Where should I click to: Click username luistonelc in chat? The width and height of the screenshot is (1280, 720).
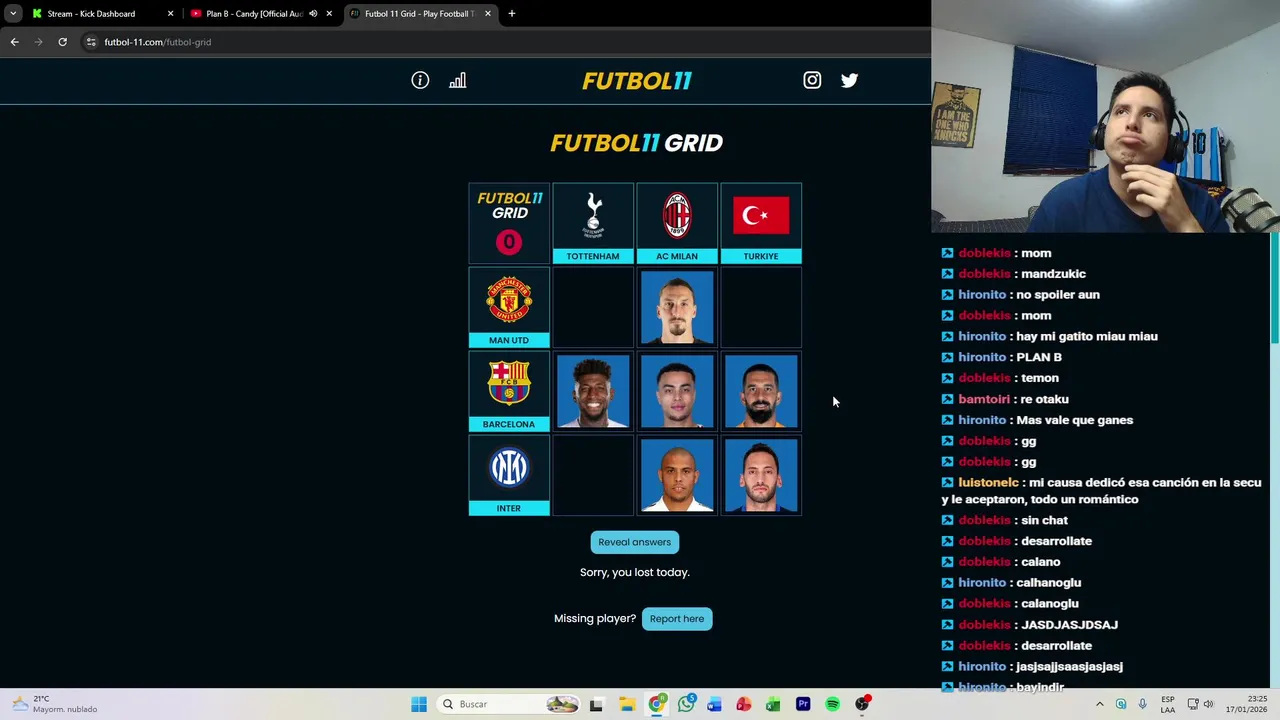(x=988, y=482)
